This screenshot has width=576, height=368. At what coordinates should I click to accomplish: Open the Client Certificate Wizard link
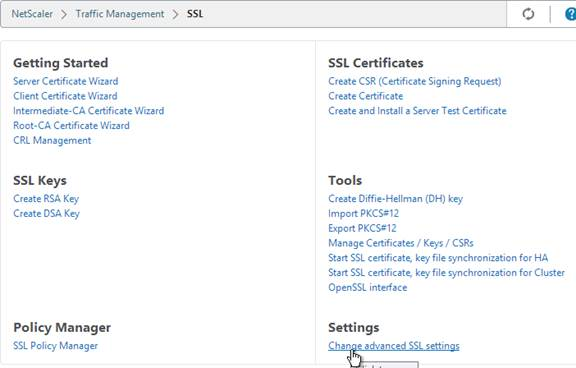(65, 96)
